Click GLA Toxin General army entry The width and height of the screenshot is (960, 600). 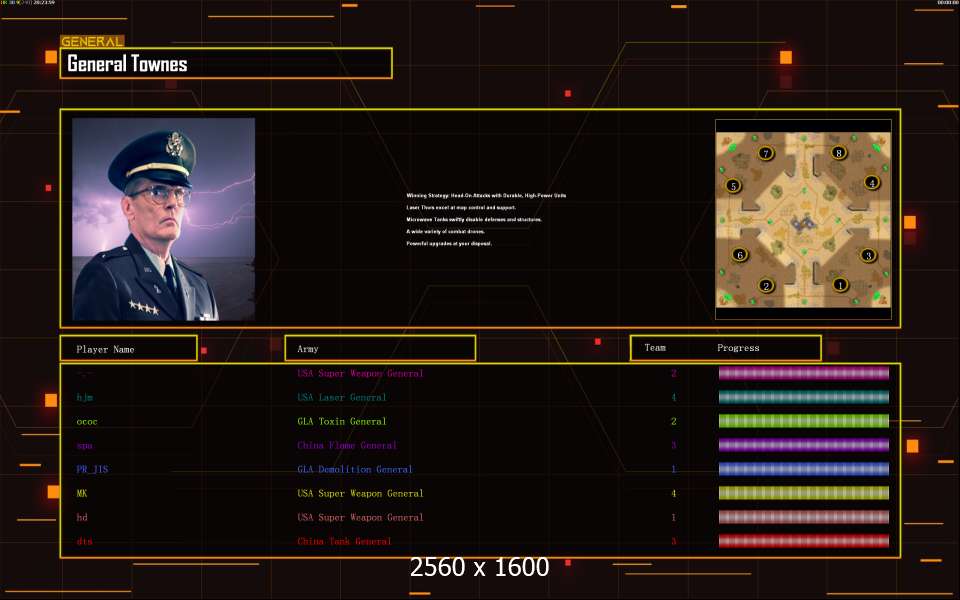tap(342, 421)
